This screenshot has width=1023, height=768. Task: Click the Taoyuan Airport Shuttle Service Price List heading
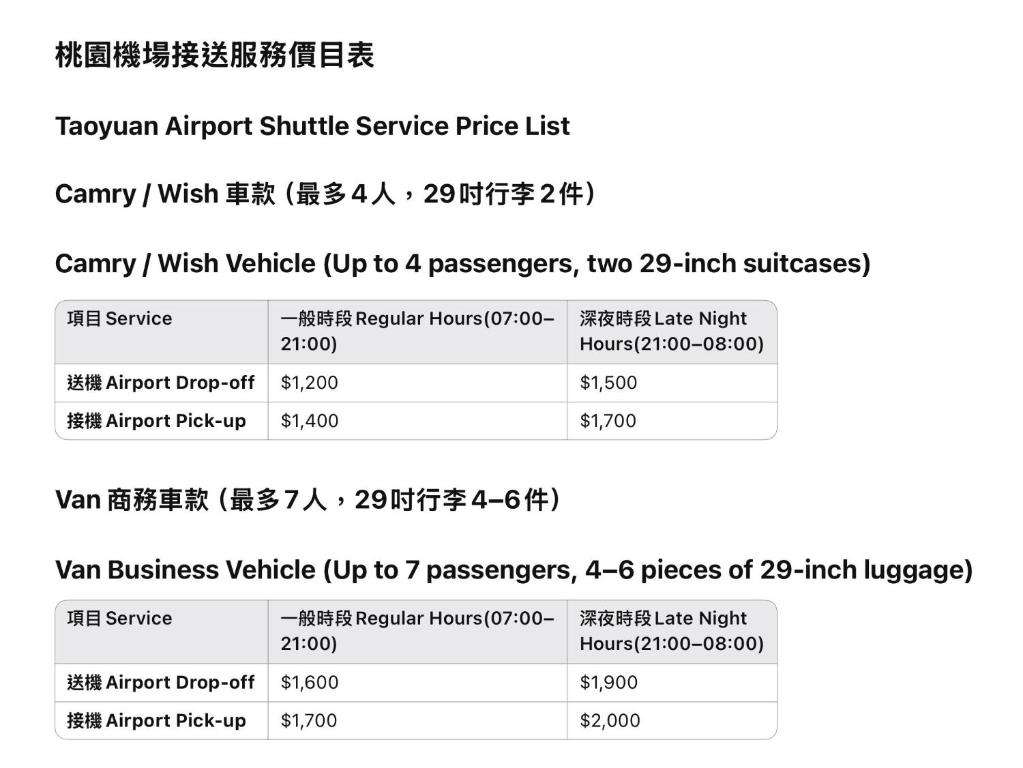click(313, 126)
